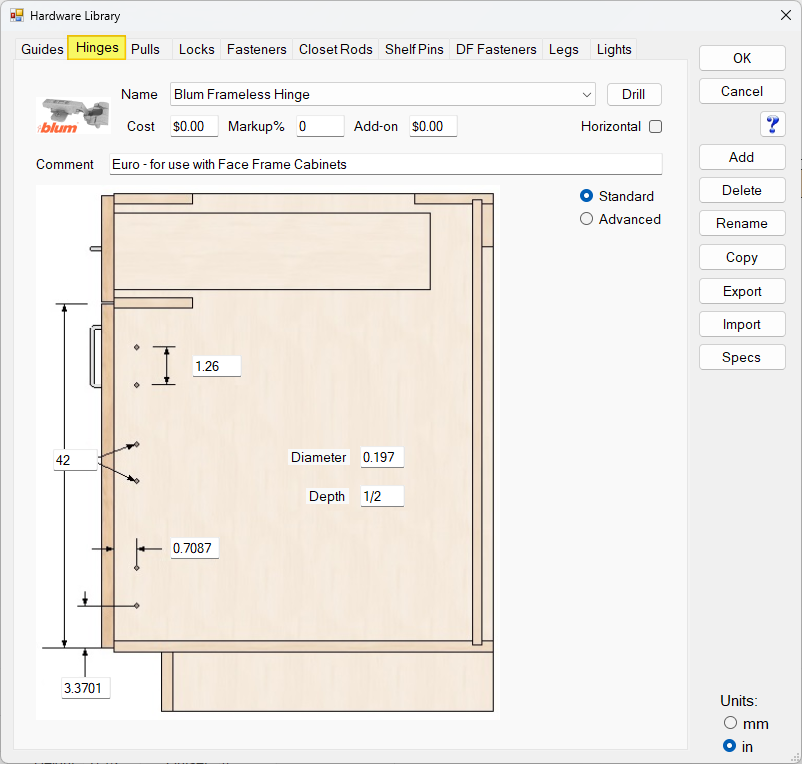Click the Markup% input field

click(x=320, y=126)
